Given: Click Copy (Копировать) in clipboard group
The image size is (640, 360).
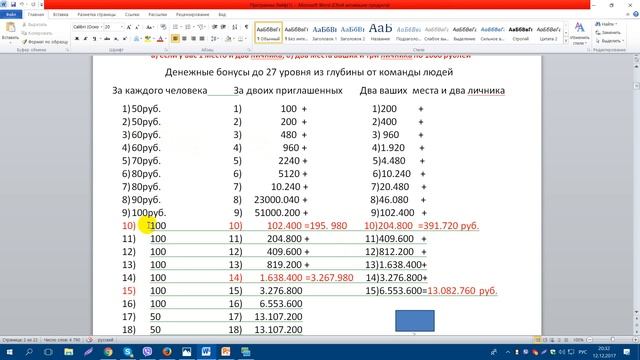Looking at the screenshot, I should click(x=38, y=33).
